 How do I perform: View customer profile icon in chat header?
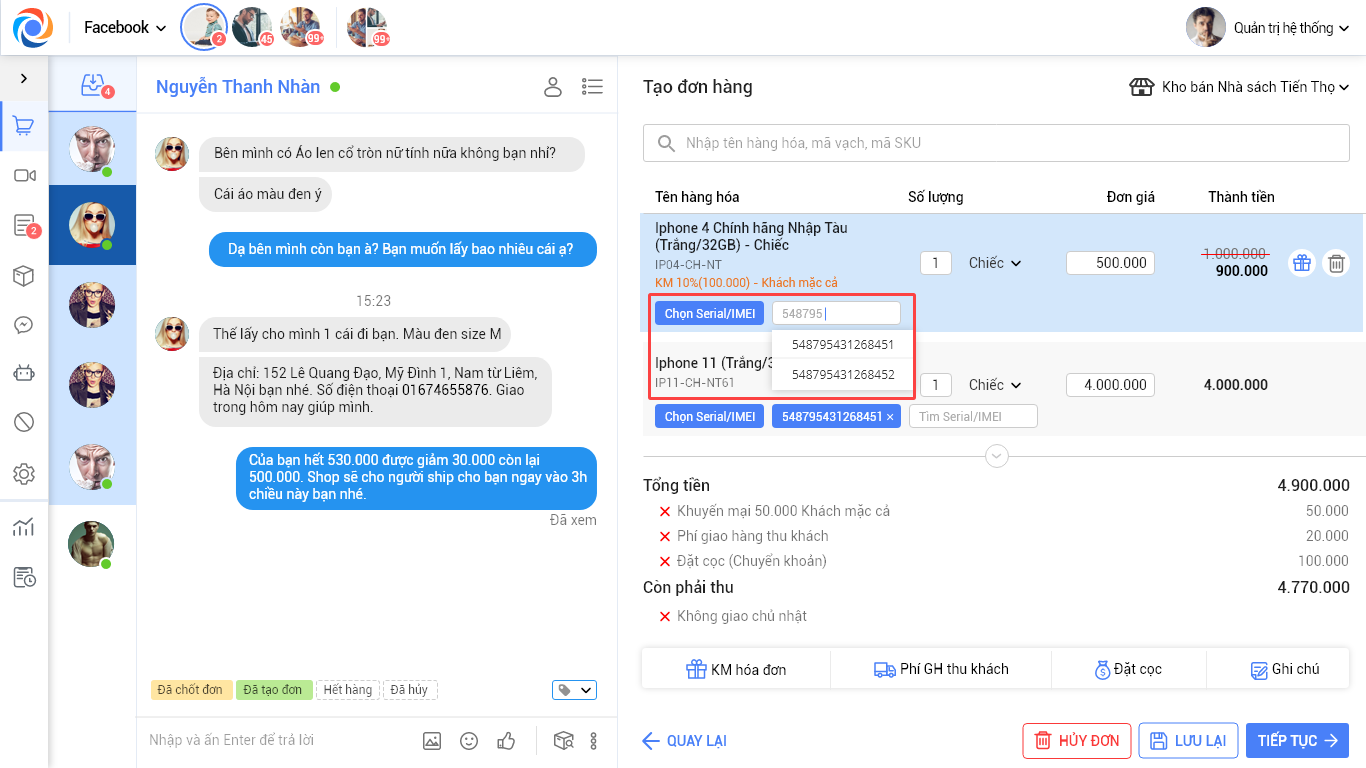click(x=553, y=87)
